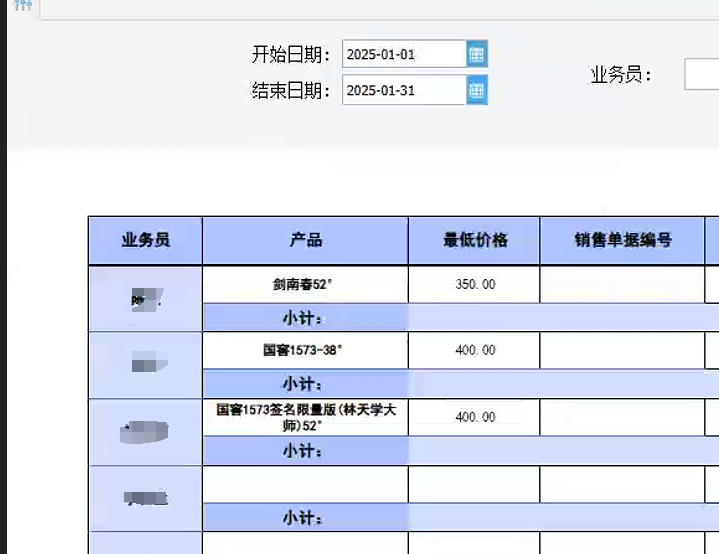The height and width of the screenshot is (554, 719).
Task: Click 销售单据编号 cell in 剑南春52° row
Action: point(622,284)
